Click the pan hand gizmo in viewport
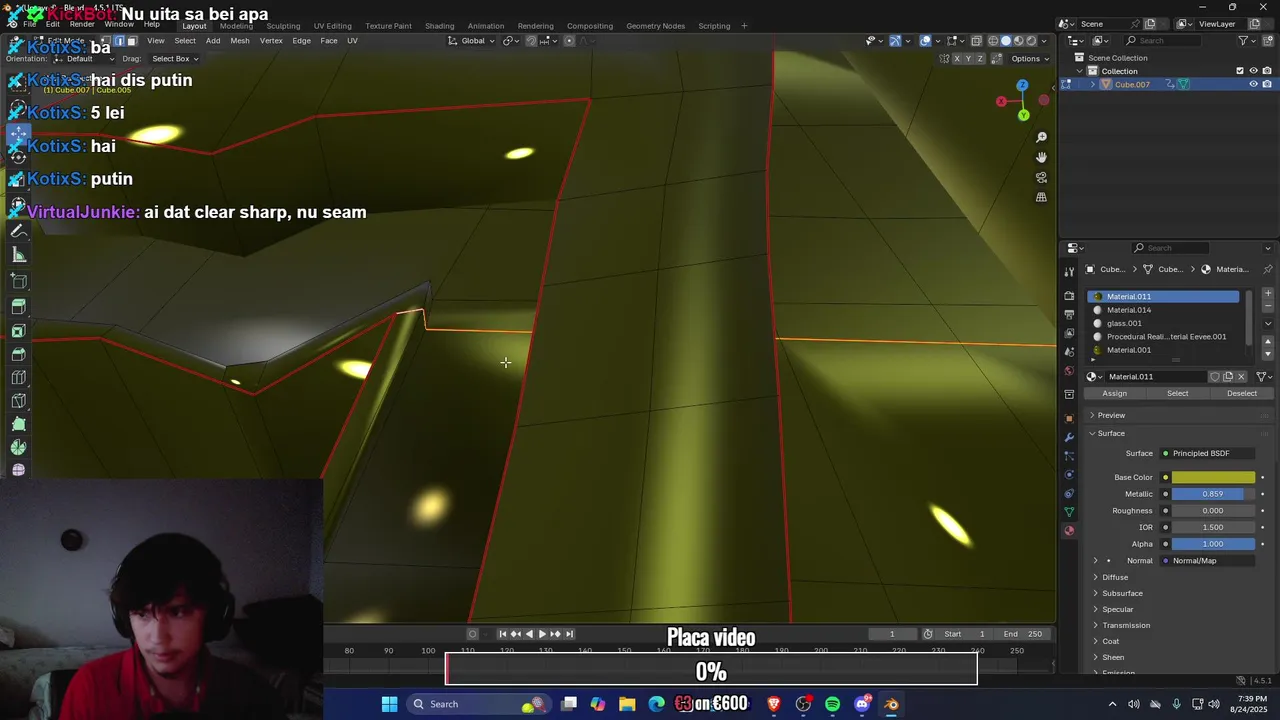Viewport: 1280px width, 720px height. pyautogui.click(x=1041, y=157)
